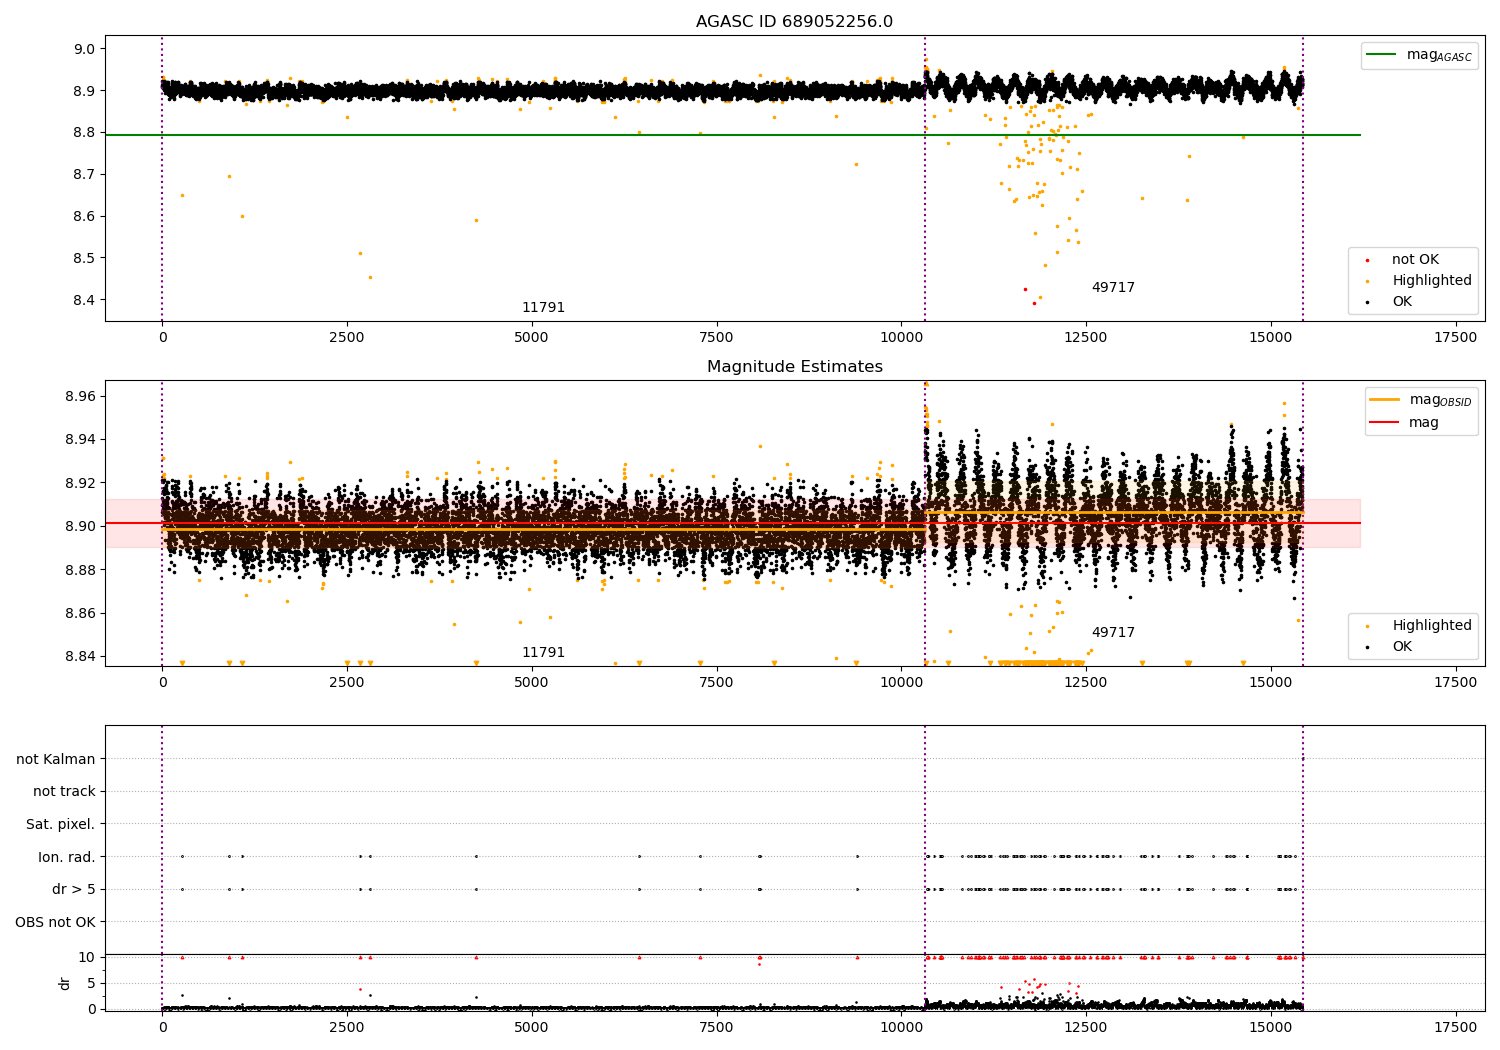Click the plot title 'AGASC ID 689052256.0'
The height and width of the screenshot is (1050, 1500).
(x=794, y=22)
